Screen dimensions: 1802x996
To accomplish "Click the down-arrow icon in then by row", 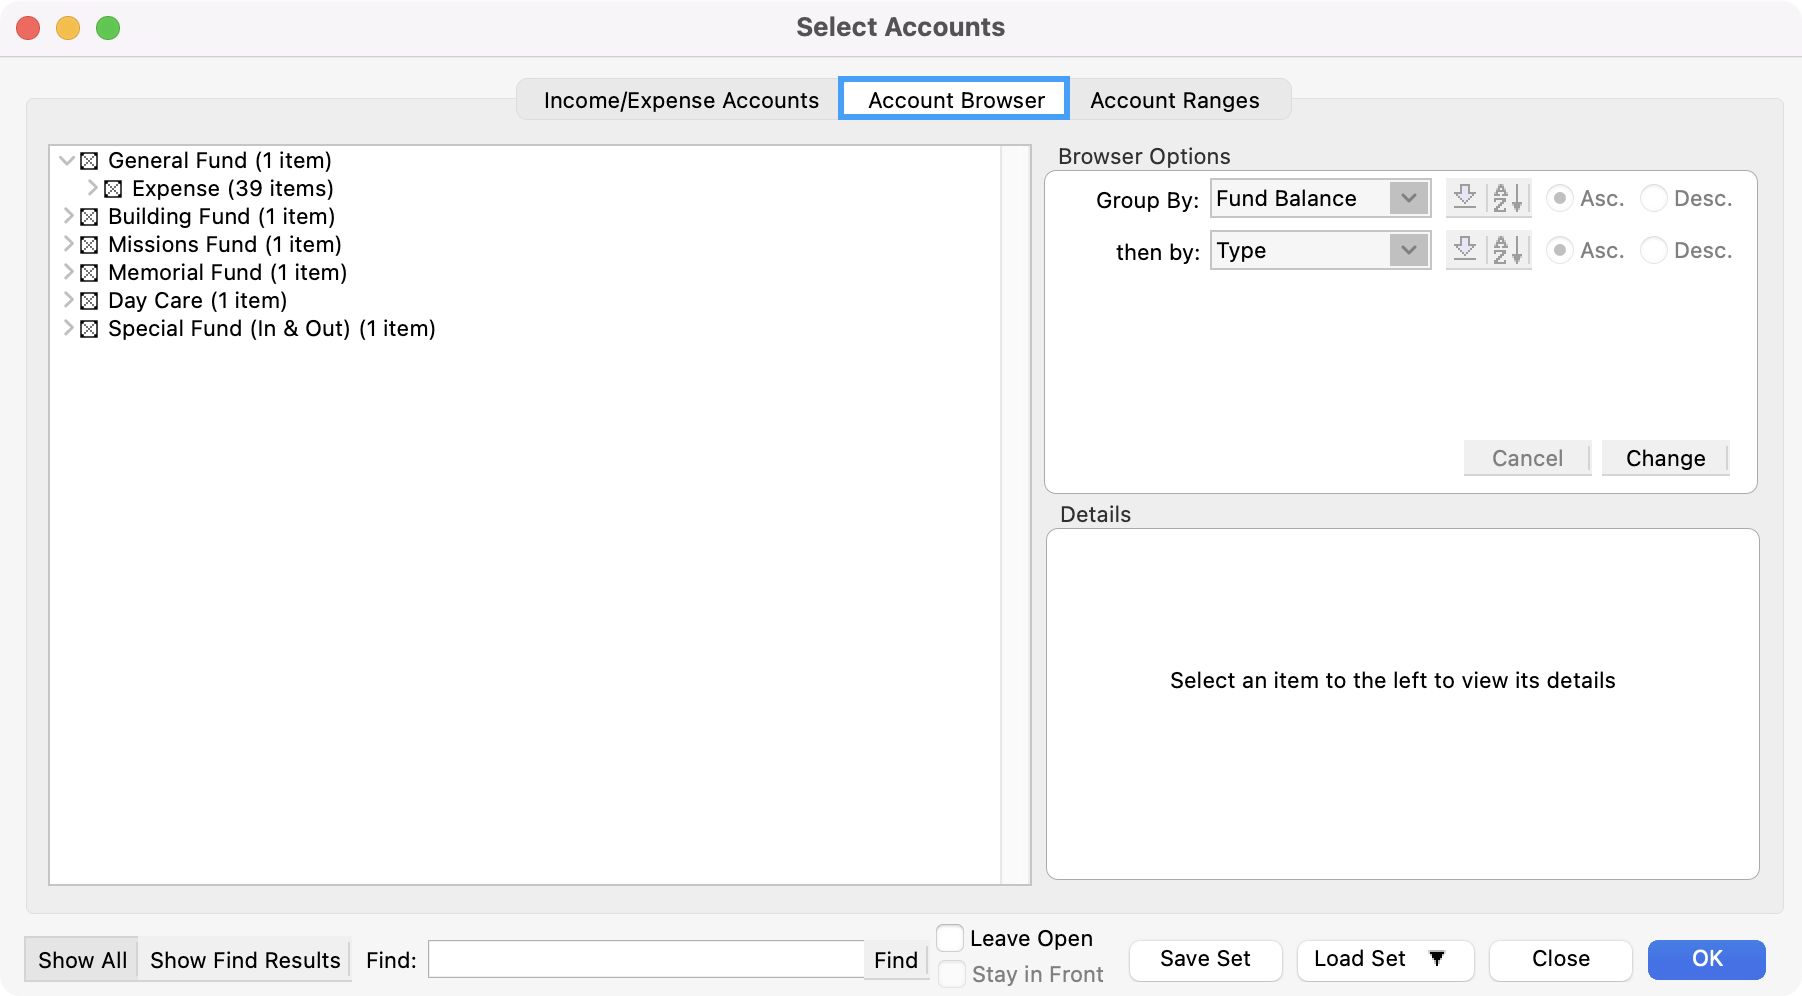I will tap(1465, 250).
